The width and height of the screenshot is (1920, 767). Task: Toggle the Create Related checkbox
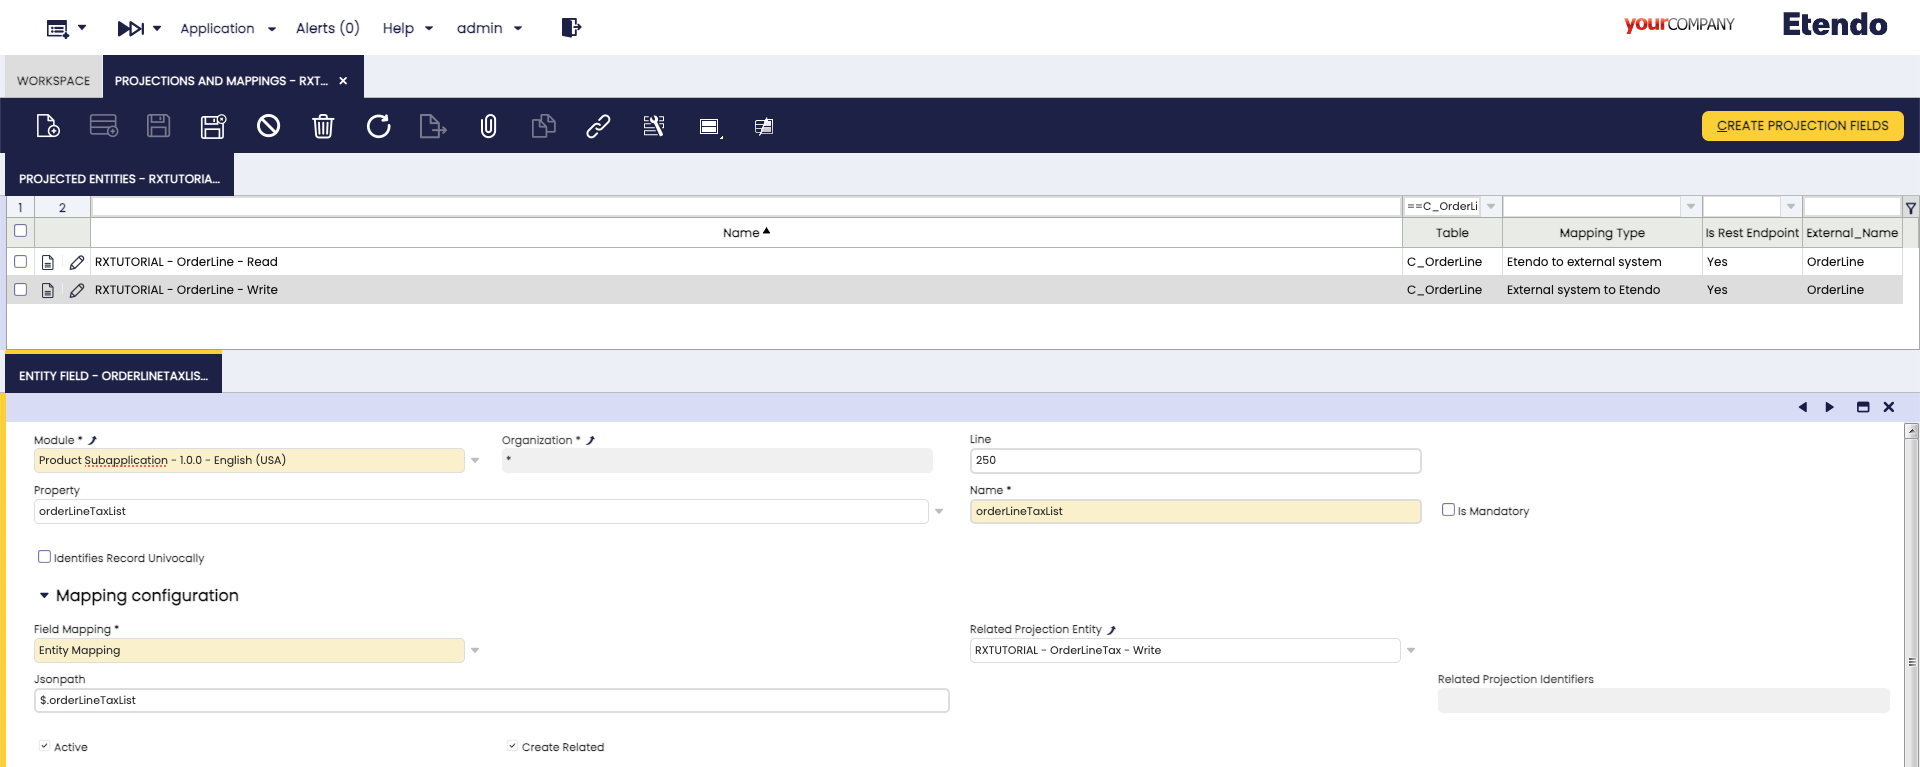click(512, 746)
